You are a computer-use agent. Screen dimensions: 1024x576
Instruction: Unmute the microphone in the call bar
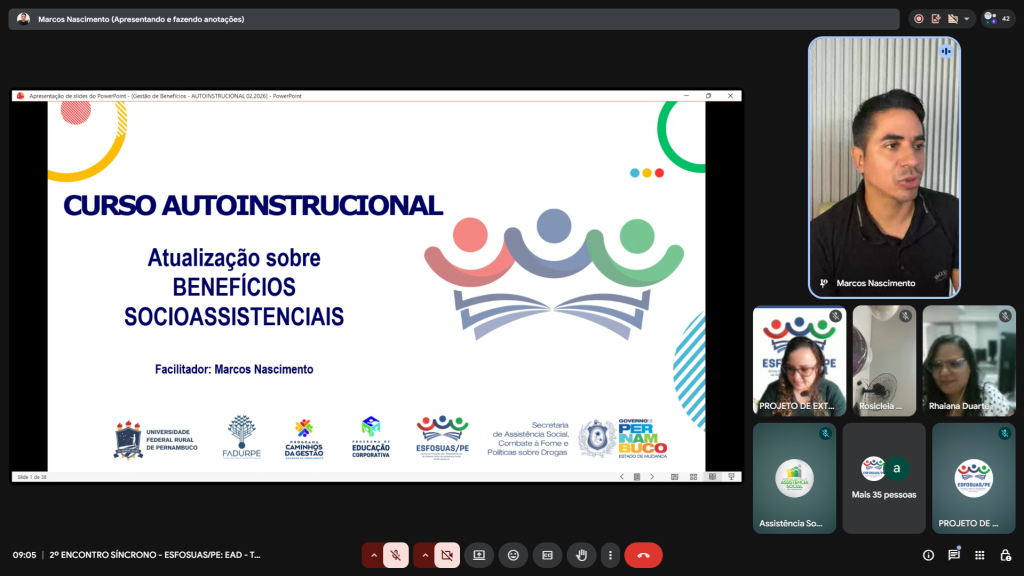(396, 555)
